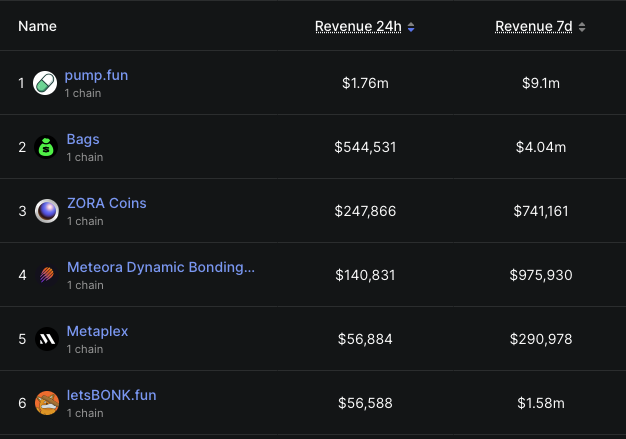
Task: Open the Metaplex protocol link
Action: click(97, 331)
